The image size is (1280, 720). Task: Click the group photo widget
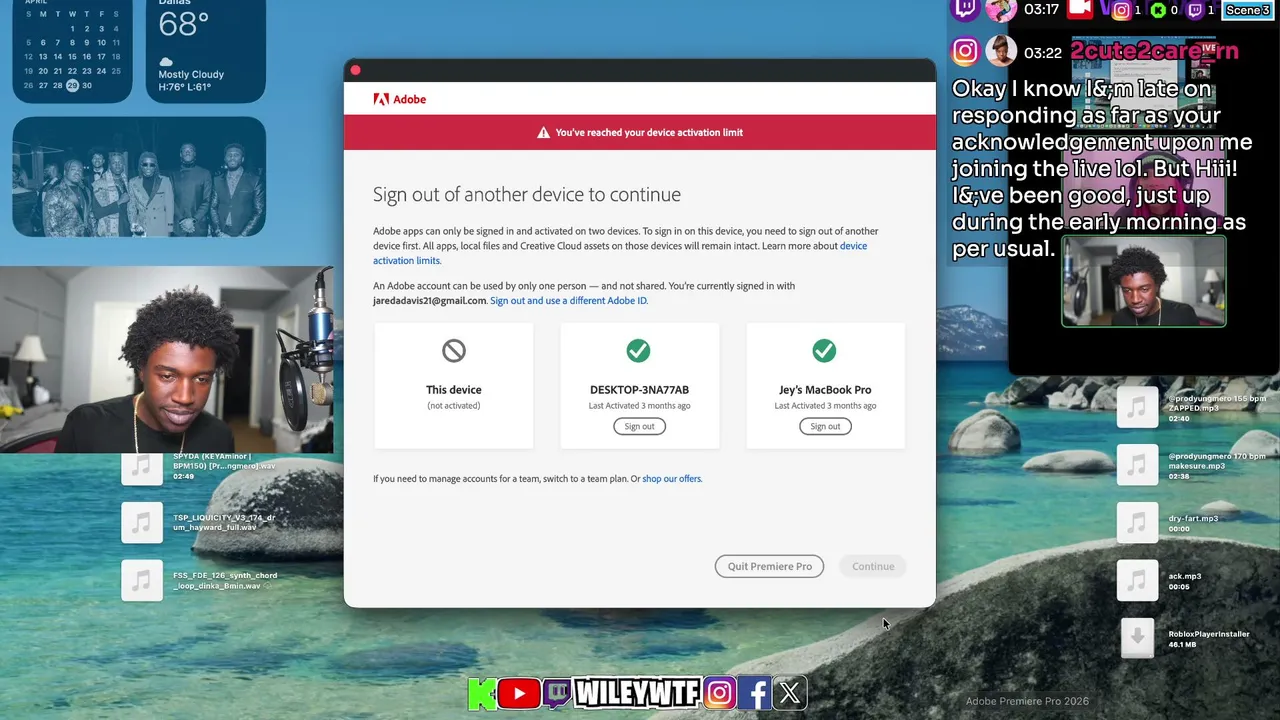tap(139, 177)
